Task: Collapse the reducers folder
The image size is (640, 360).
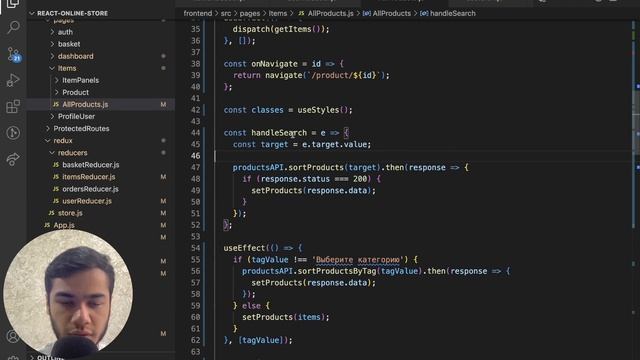Action: click(x=52, y=153)
